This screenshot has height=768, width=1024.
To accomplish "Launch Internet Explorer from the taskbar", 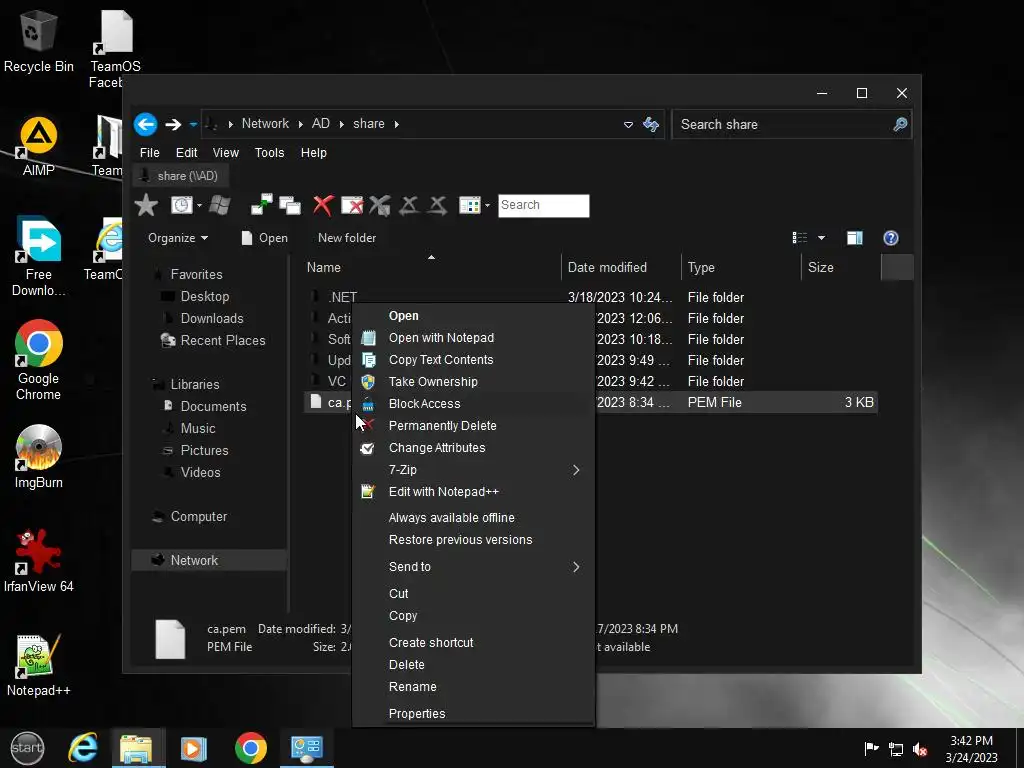I will pyautogui.click(x=84, y=748).
